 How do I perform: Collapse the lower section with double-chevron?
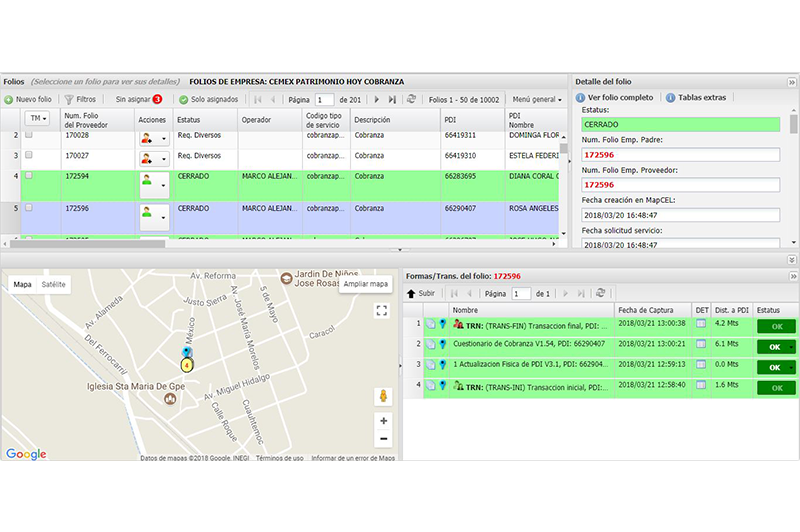tap(792, 260)
